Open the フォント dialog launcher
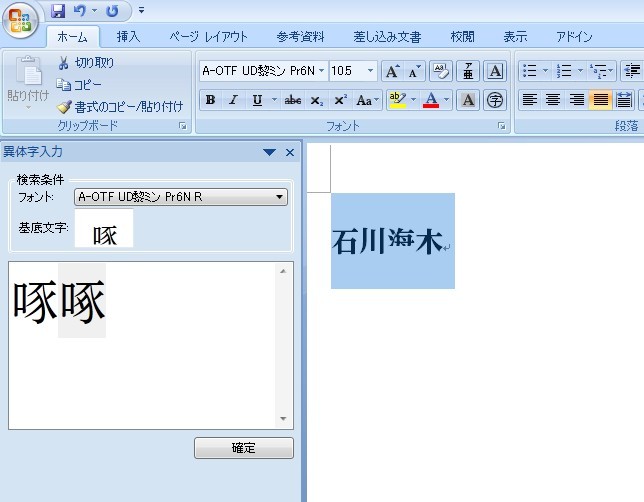 coord(501,126)
